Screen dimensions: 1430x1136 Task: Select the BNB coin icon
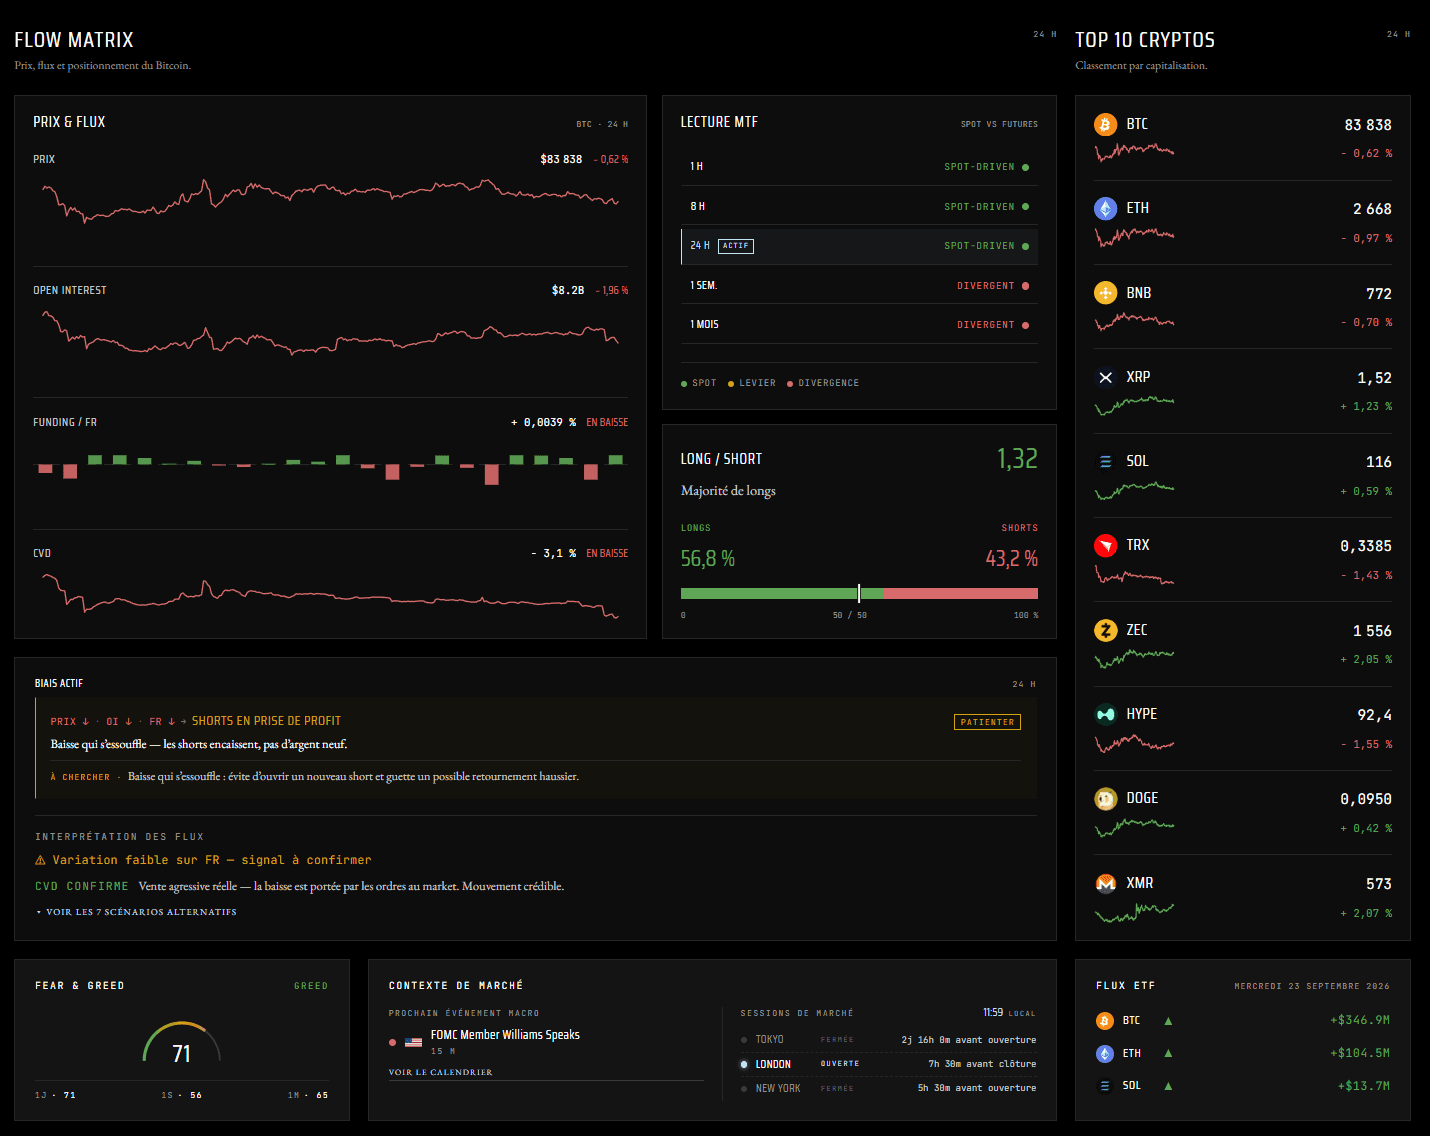[1105, 293]
